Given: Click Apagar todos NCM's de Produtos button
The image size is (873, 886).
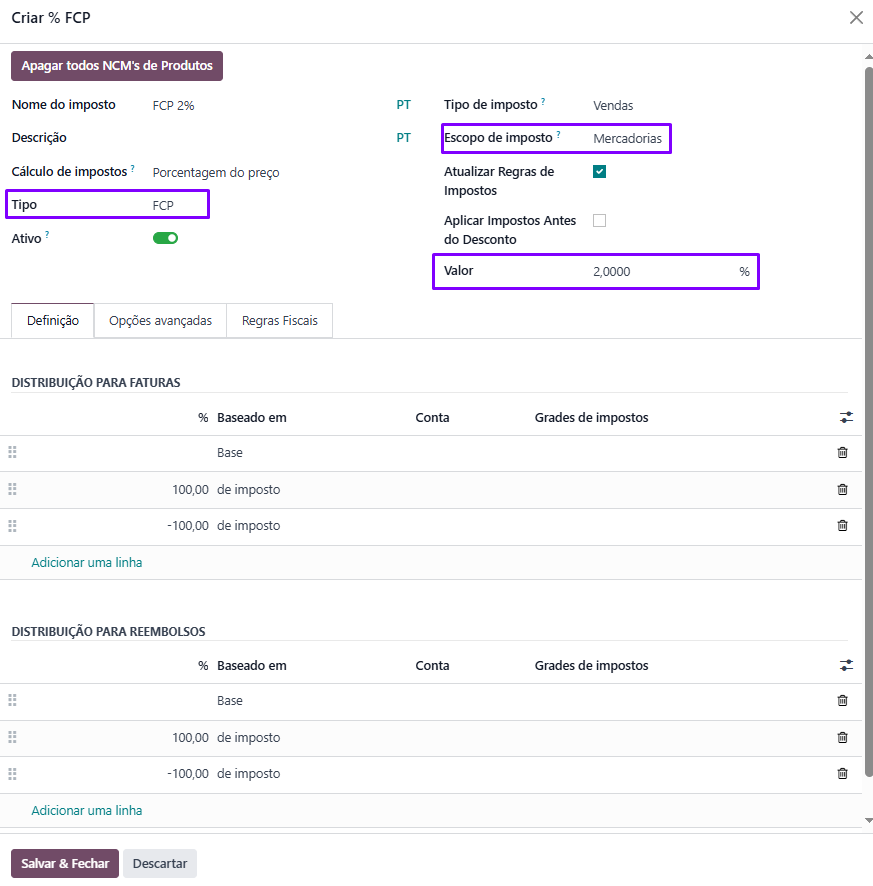Looking at the screenshot, I should pos(117,66).
